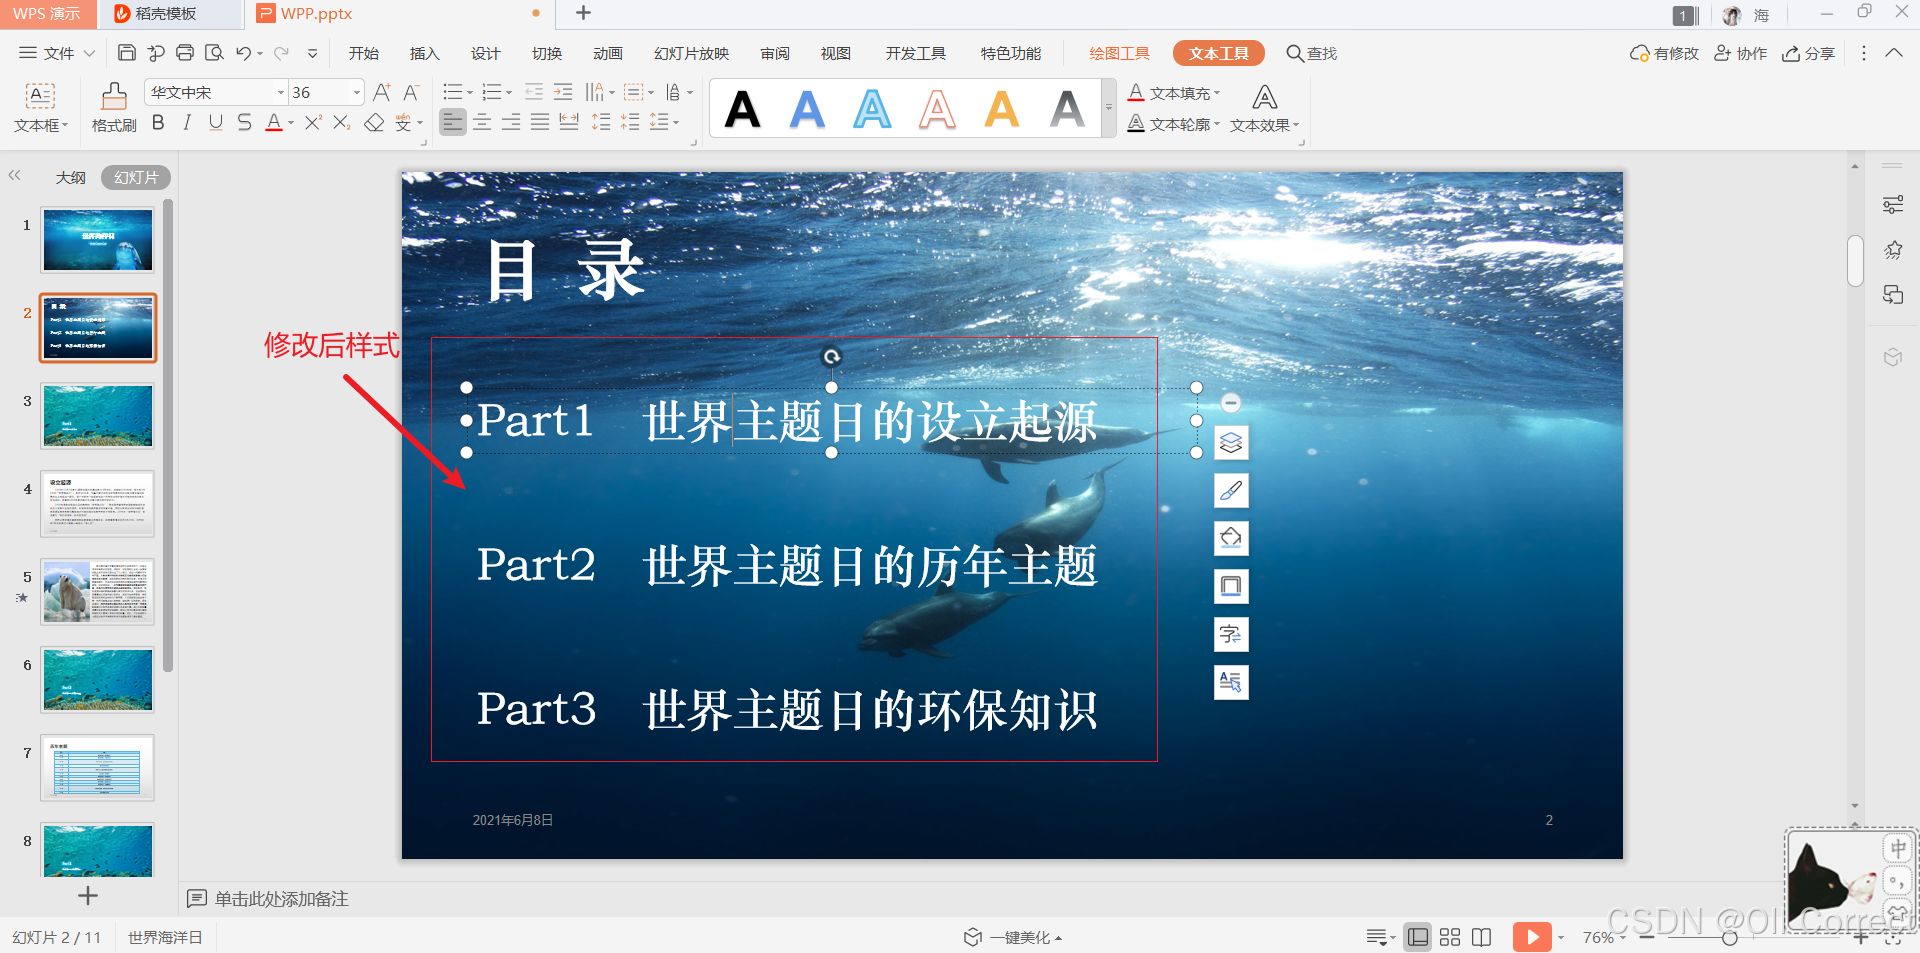Expand the 文本填充 text fill dropdown
Screen dimensions: 1920x953
[x=1217, y=93]
